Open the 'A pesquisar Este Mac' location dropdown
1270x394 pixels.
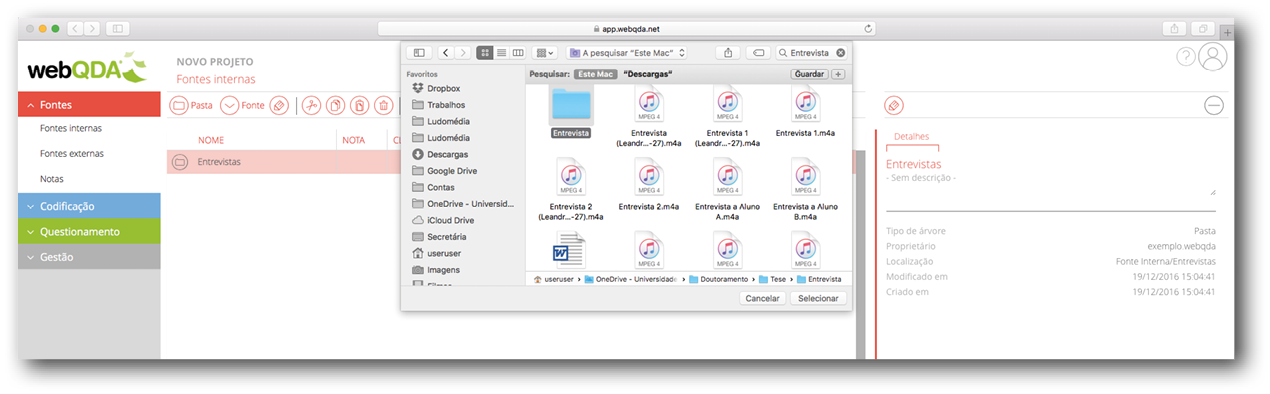[x=627, y=52]
